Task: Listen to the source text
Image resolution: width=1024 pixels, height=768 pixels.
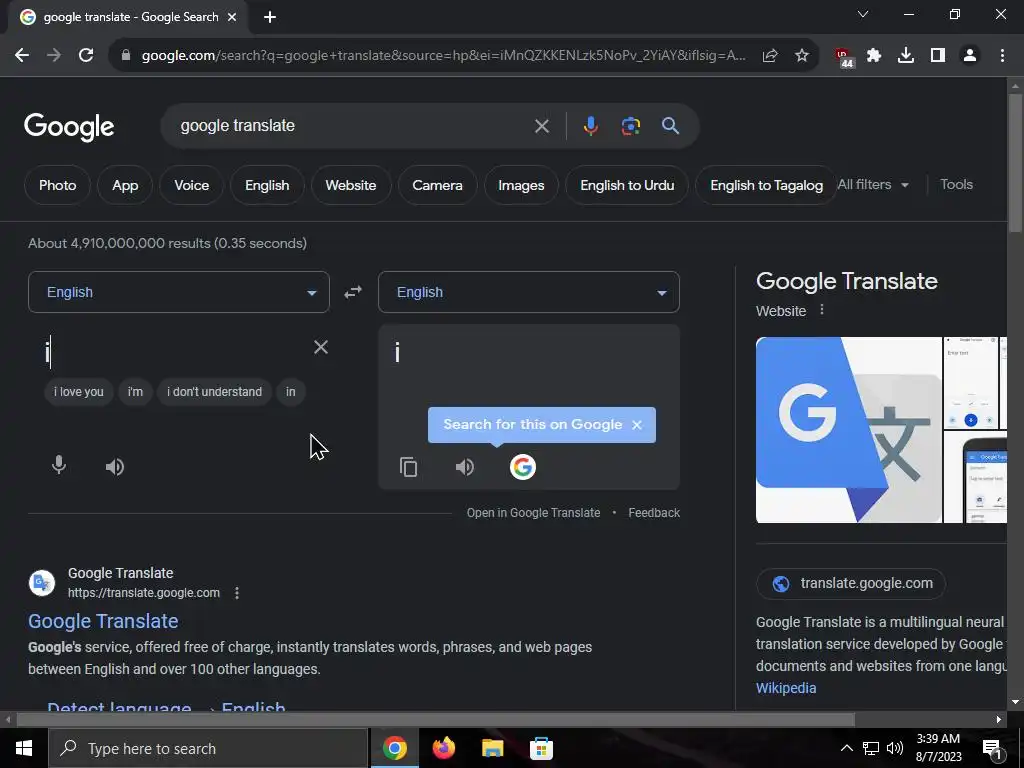Action: [x=115, y=467]
